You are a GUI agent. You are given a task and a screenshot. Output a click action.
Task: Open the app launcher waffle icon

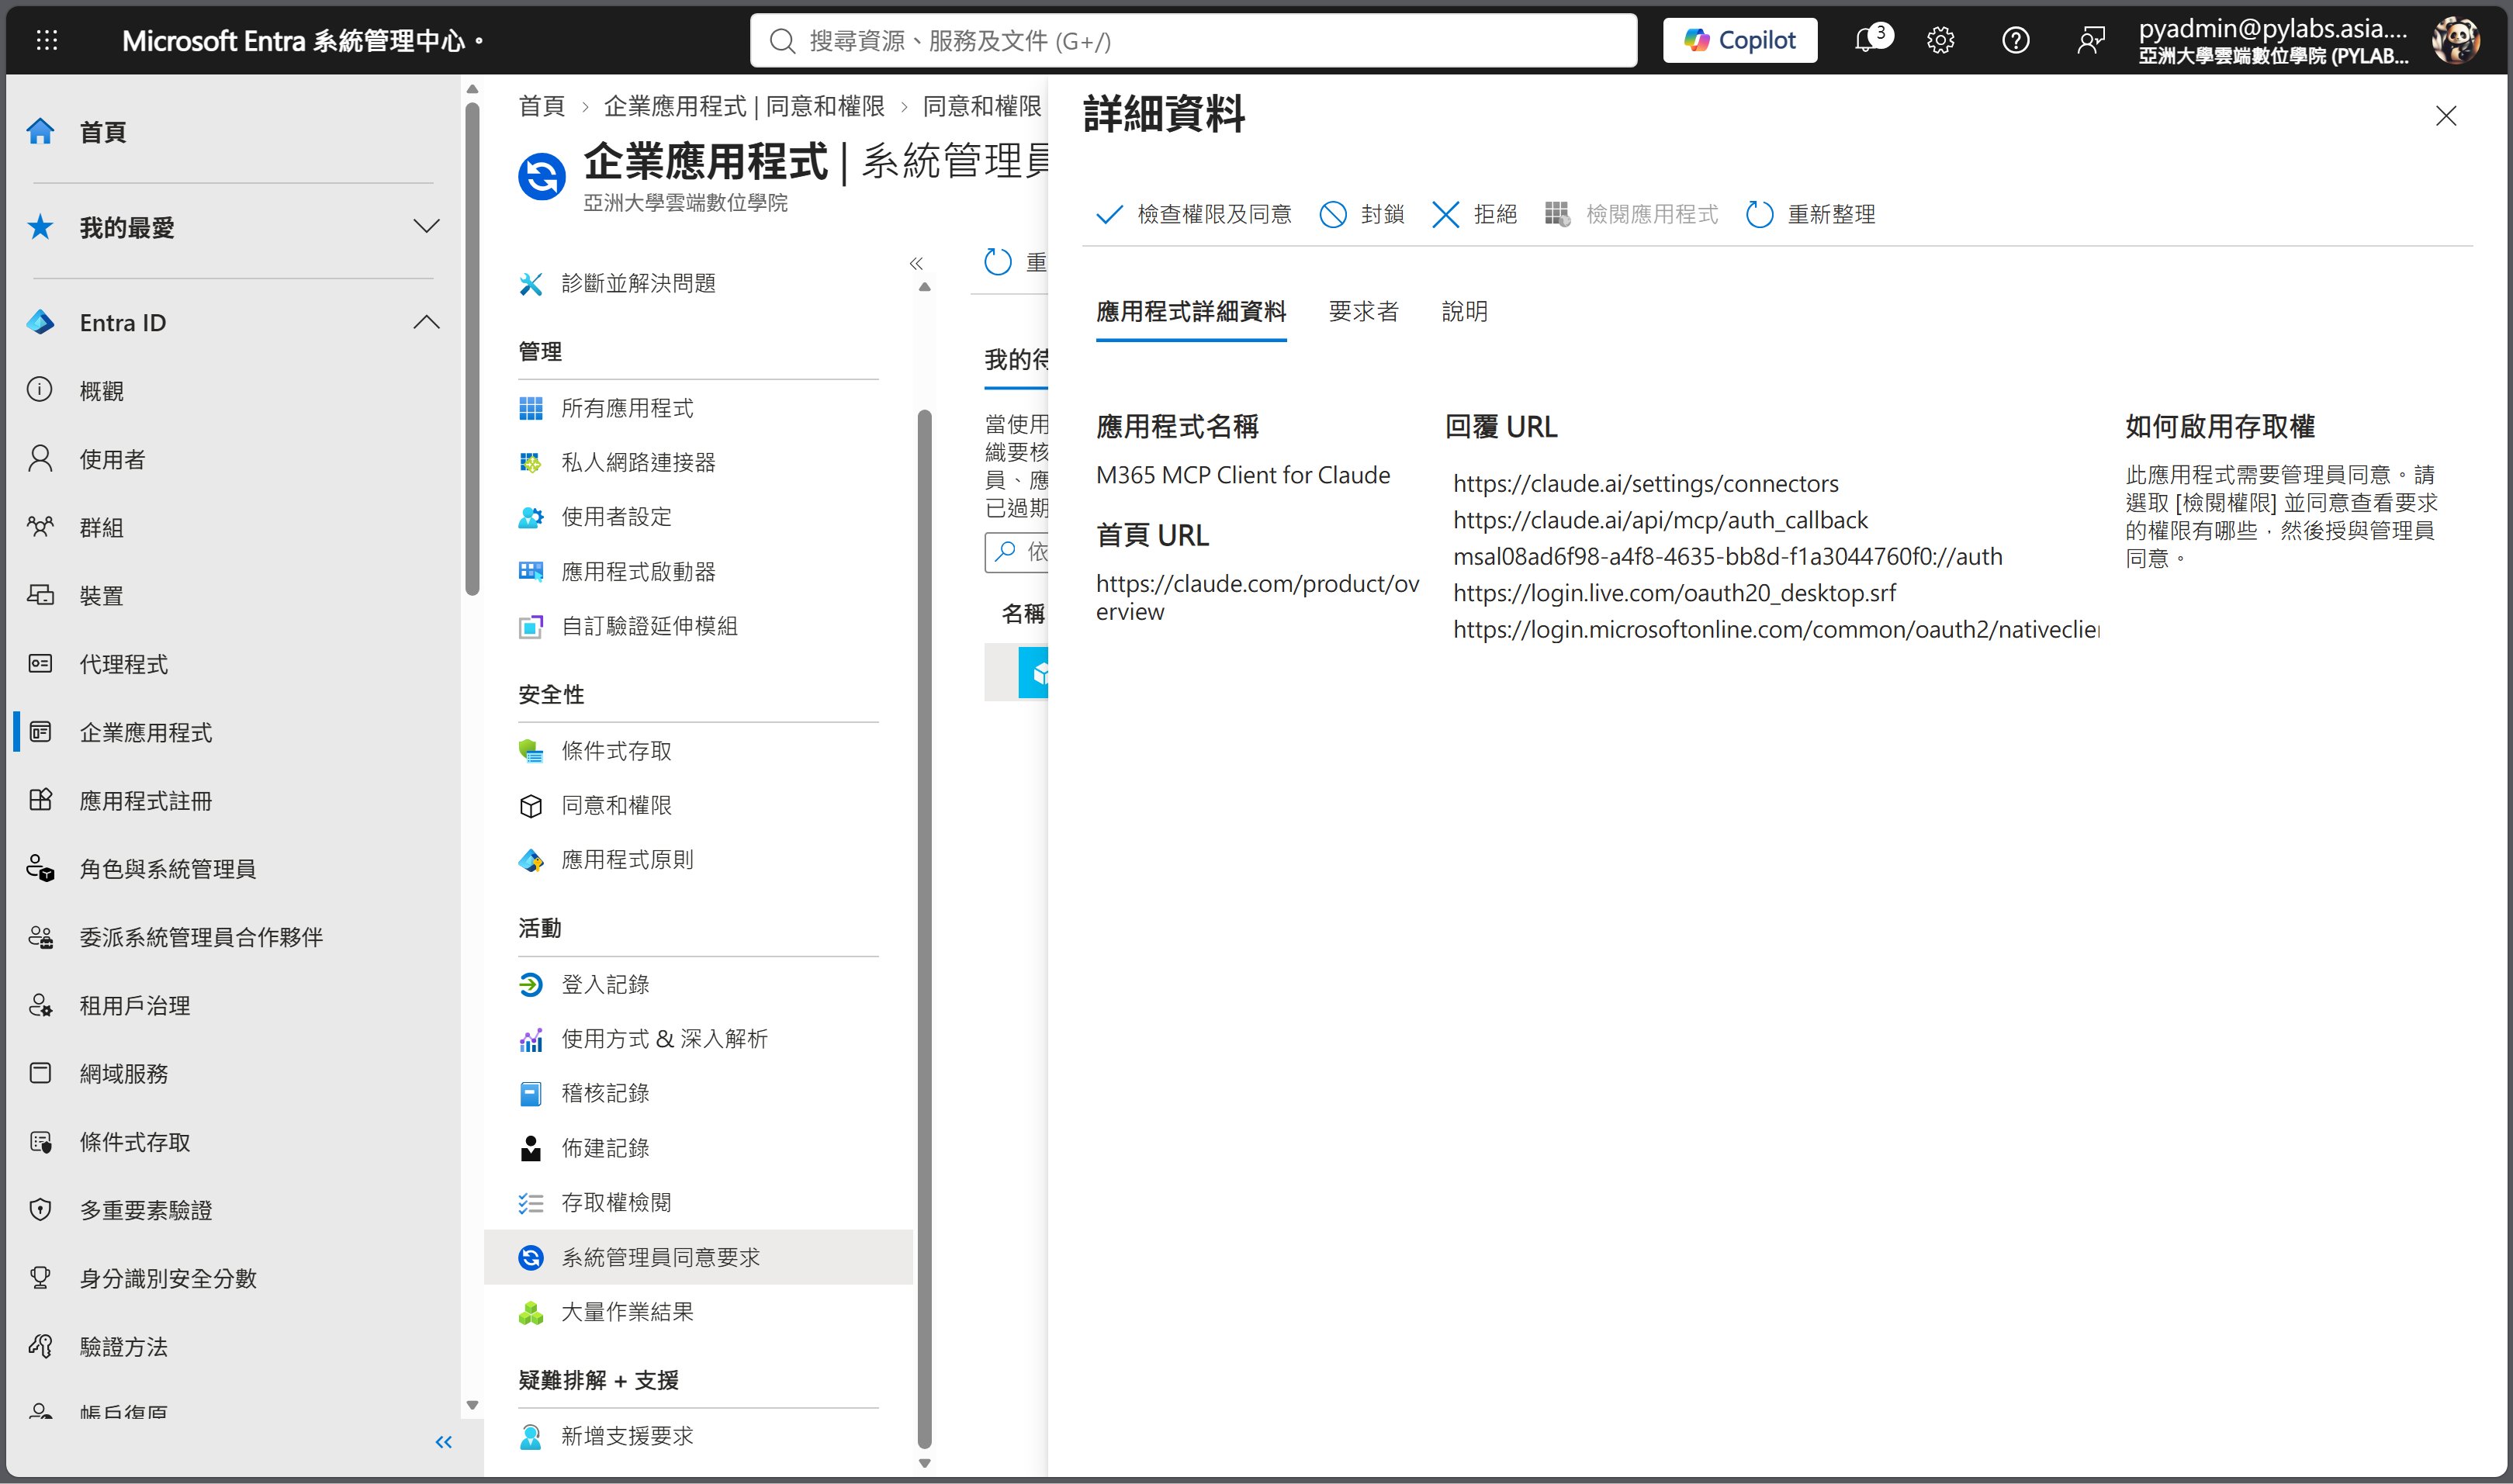[x=47, y=40]
